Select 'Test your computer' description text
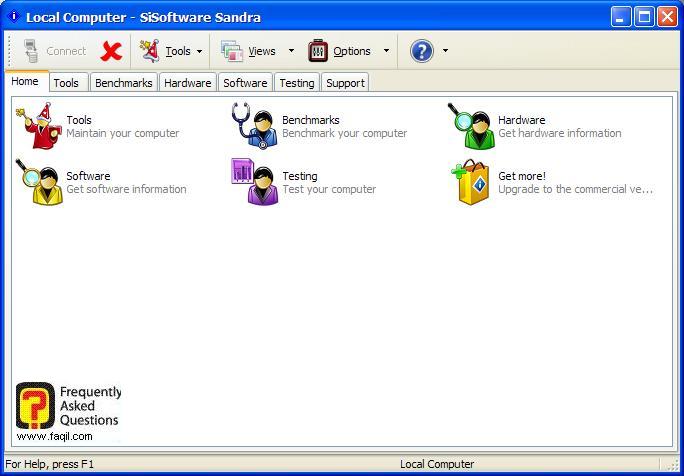The width and height of the screenshot is (684, 476). pos(329,189)
